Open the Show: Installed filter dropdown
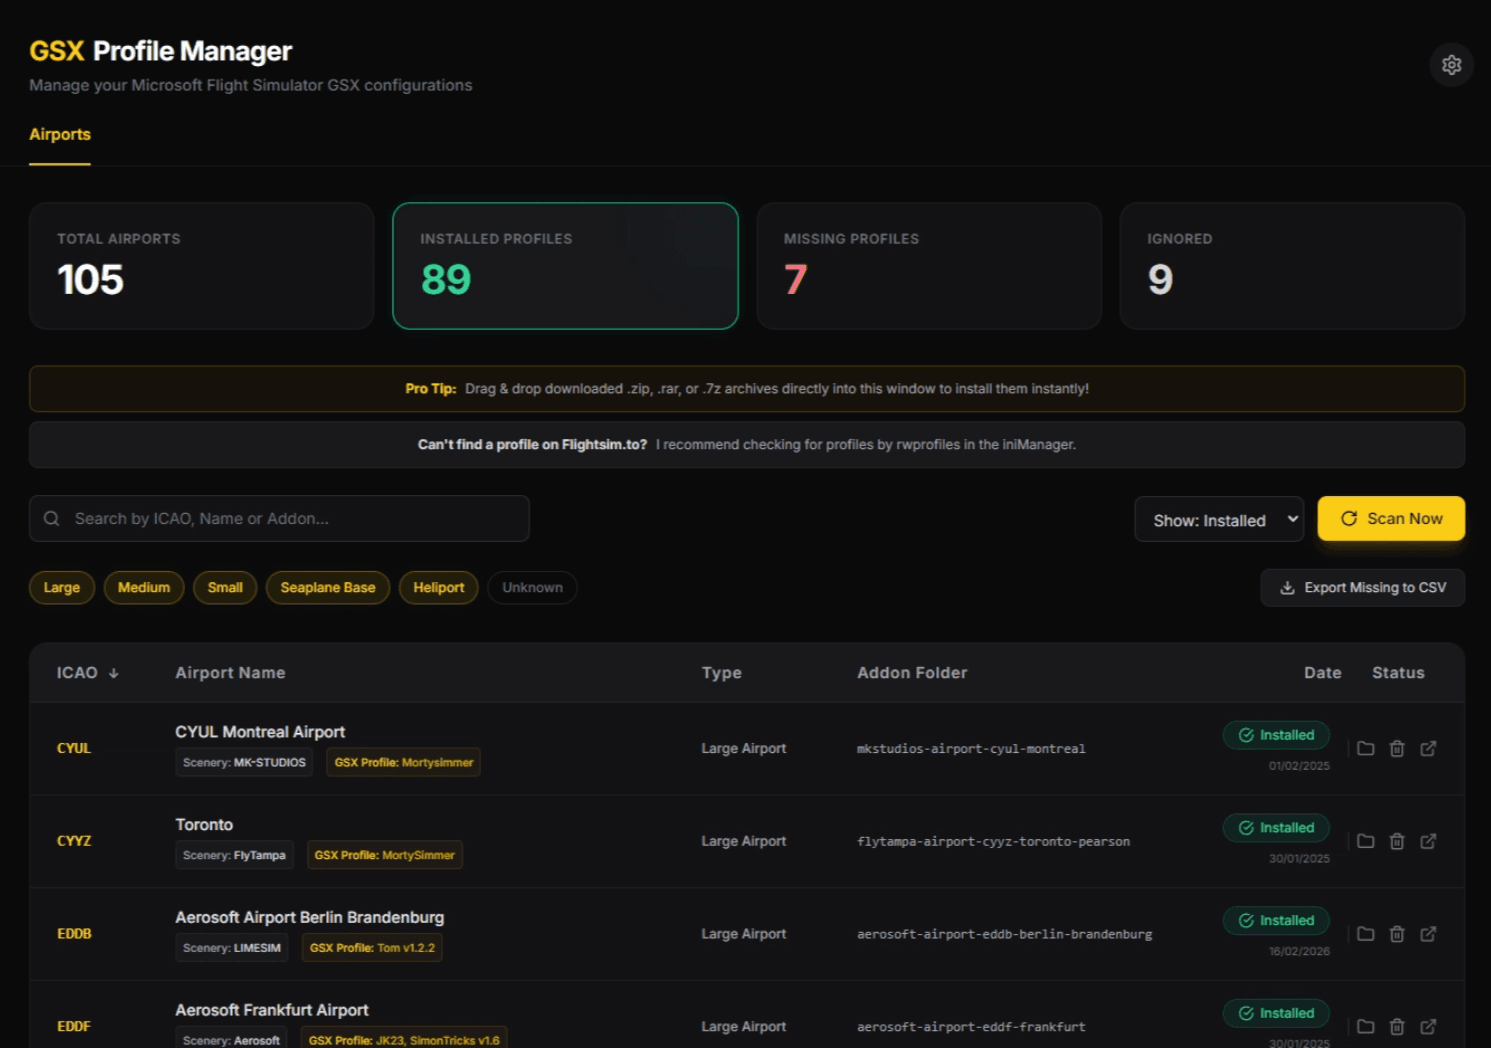Screen dimensions: 1491x1048 pos(1219,519)
